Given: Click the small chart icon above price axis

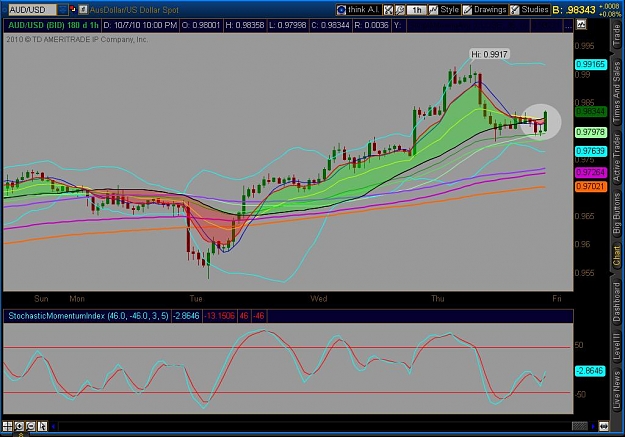Looking at the screenshot, I should (581, 25).
